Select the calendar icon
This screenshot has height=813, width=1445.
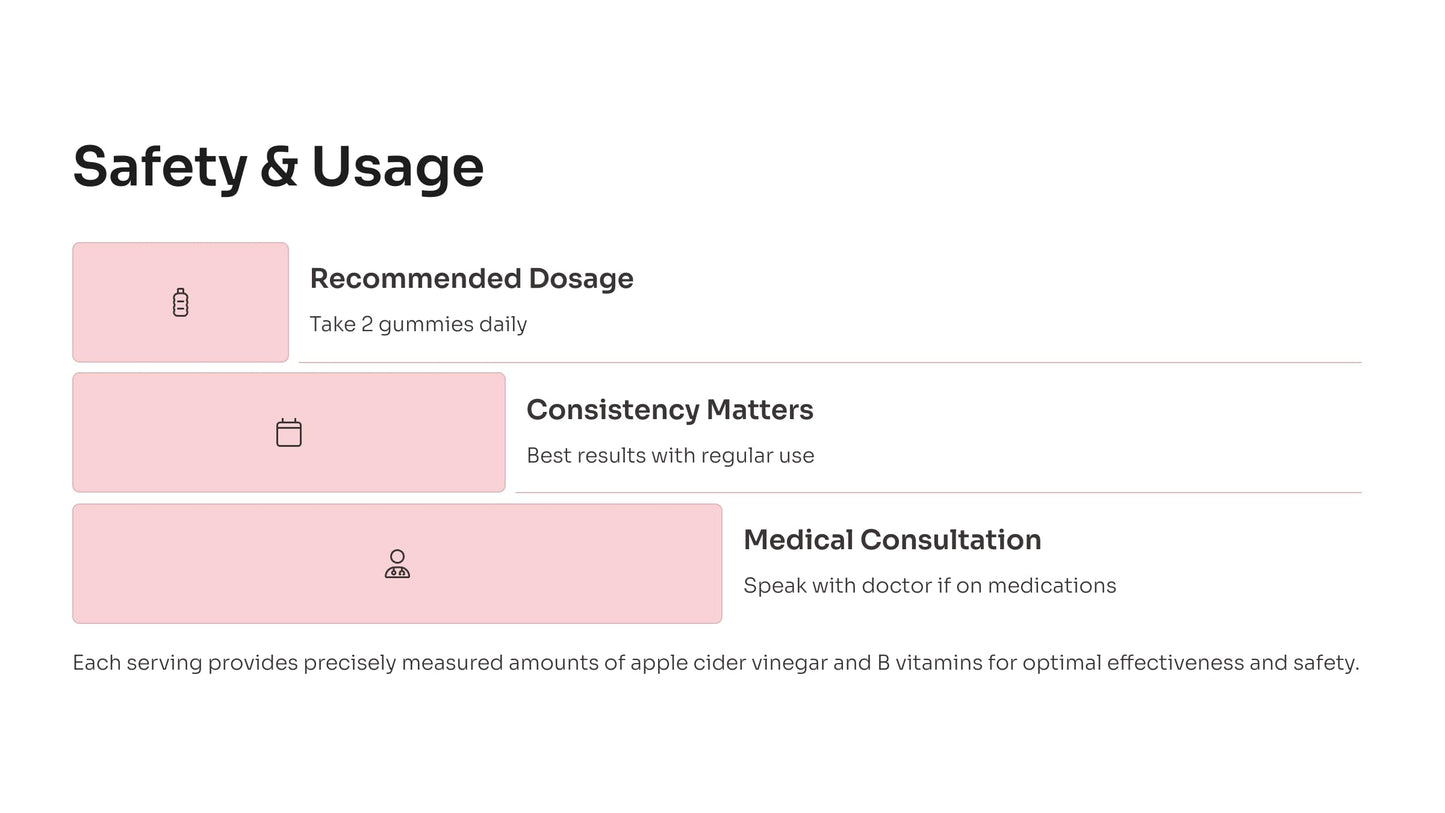[289, 432]
